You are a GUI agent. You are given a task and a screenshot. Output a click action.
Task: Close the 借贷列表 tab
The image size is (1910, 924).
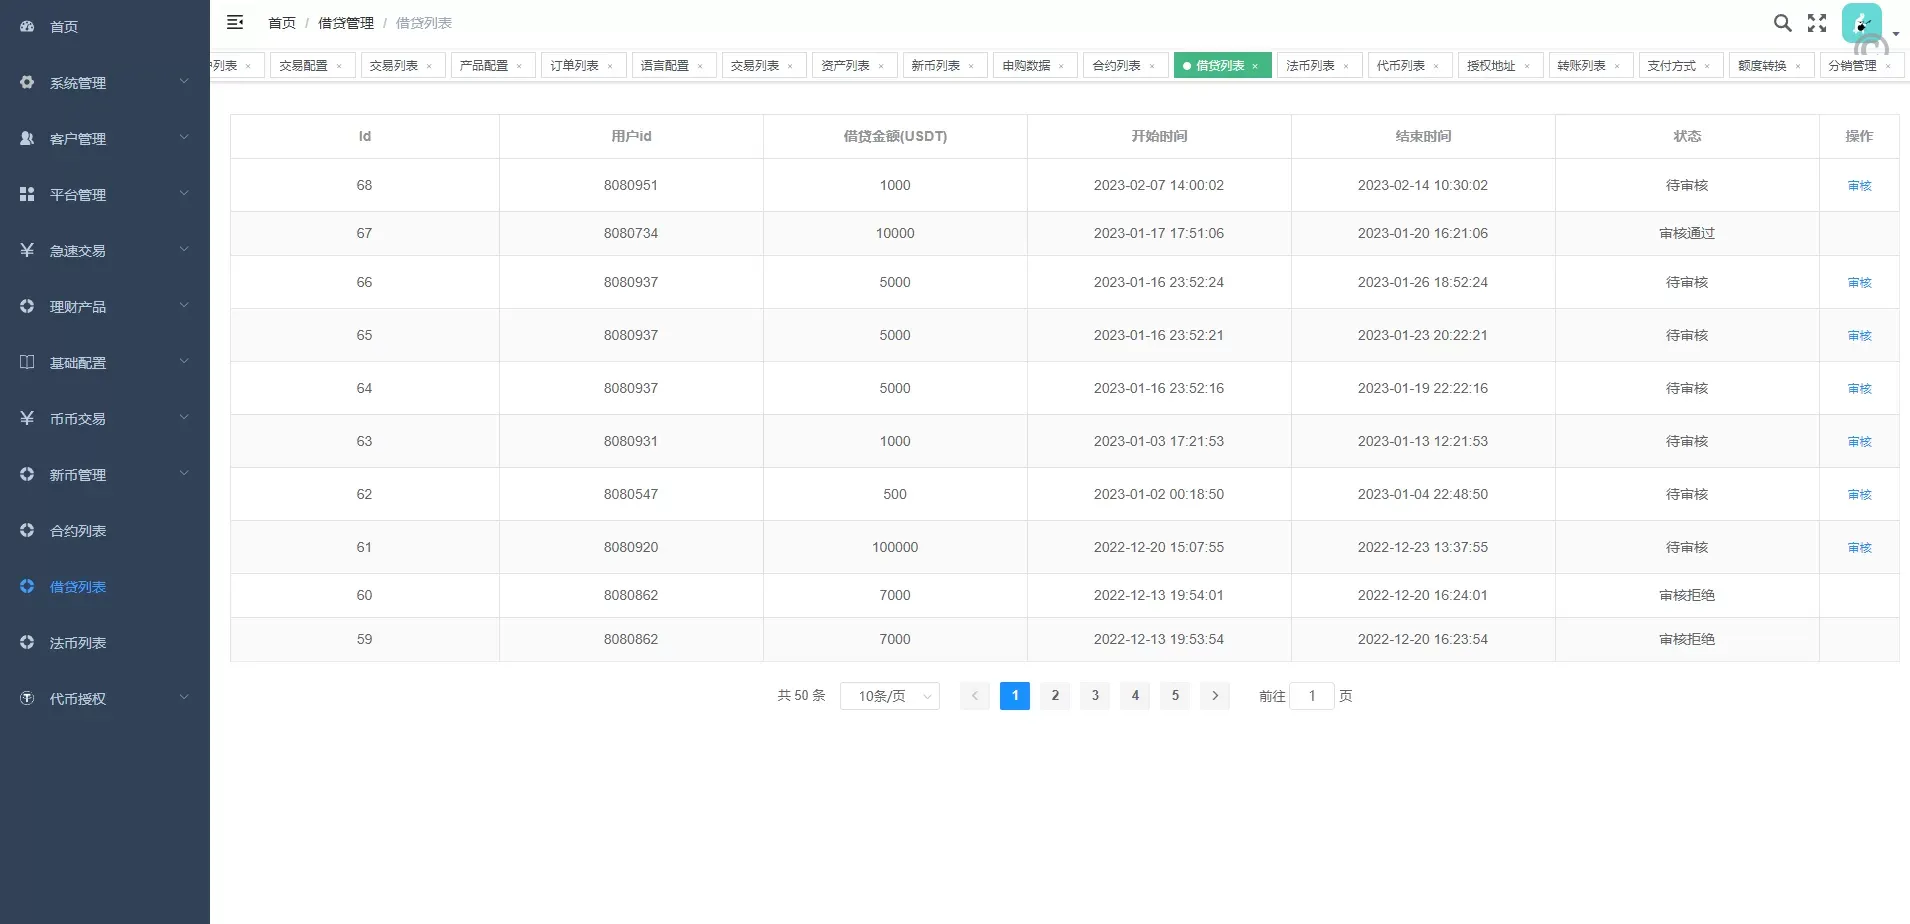(1255, 66)
